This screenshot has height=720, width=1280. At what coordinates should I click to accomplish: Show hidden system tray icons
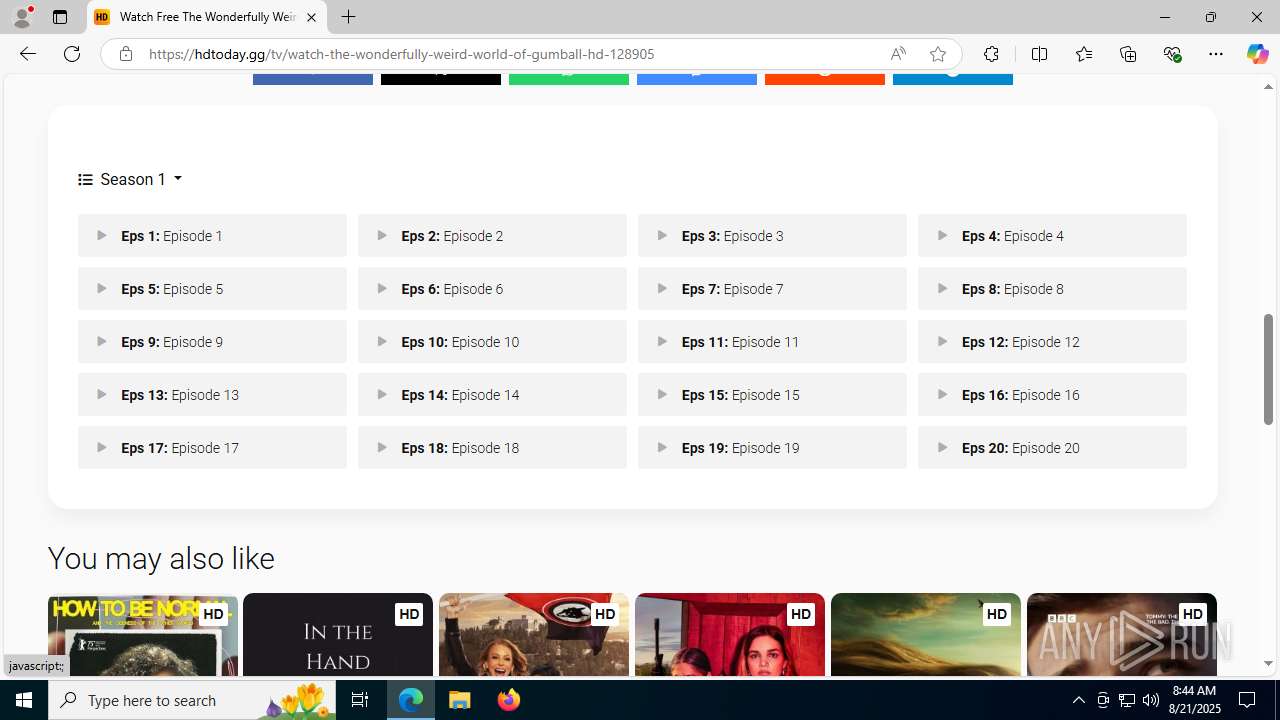(1078, 700)
